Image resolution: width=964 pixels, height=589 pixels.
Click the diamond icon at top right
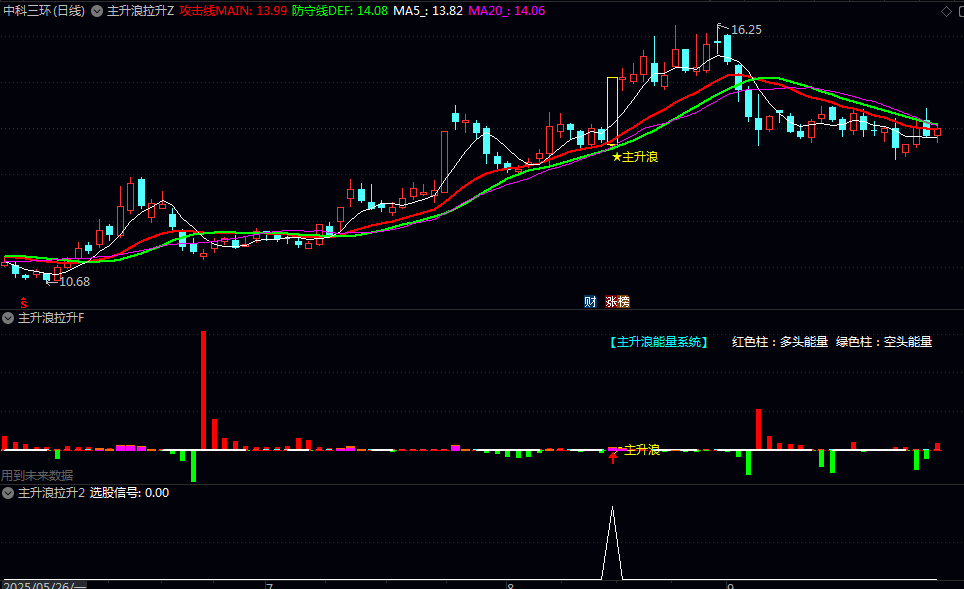click(946, 11)
